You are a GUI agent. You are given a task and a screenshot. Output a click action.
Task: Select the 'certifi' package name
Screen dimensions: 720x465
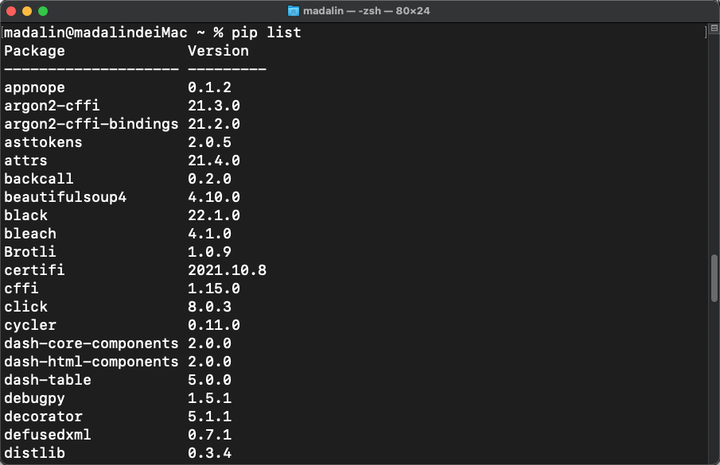(x=34, y=270)
